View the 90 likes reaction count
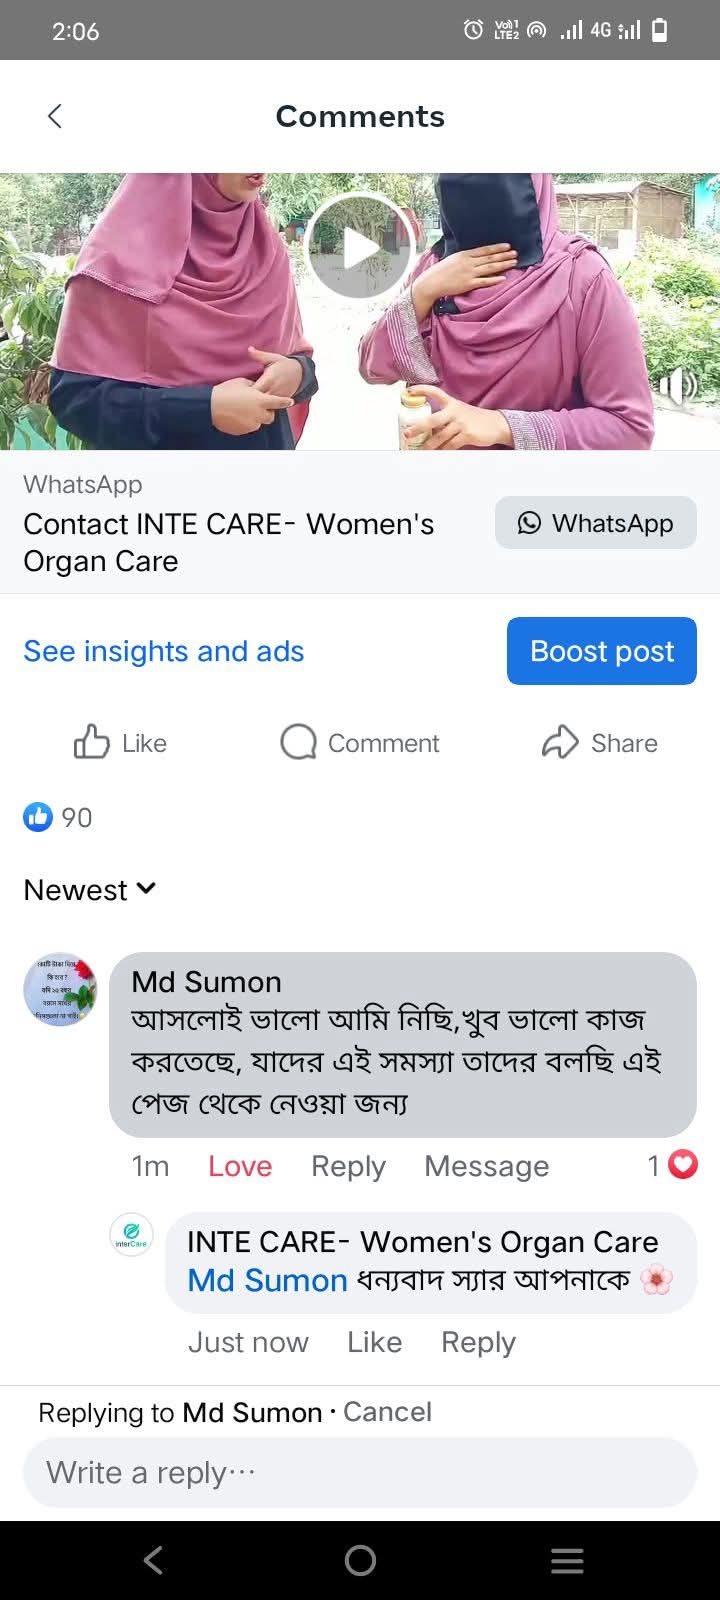 point(58,817)
